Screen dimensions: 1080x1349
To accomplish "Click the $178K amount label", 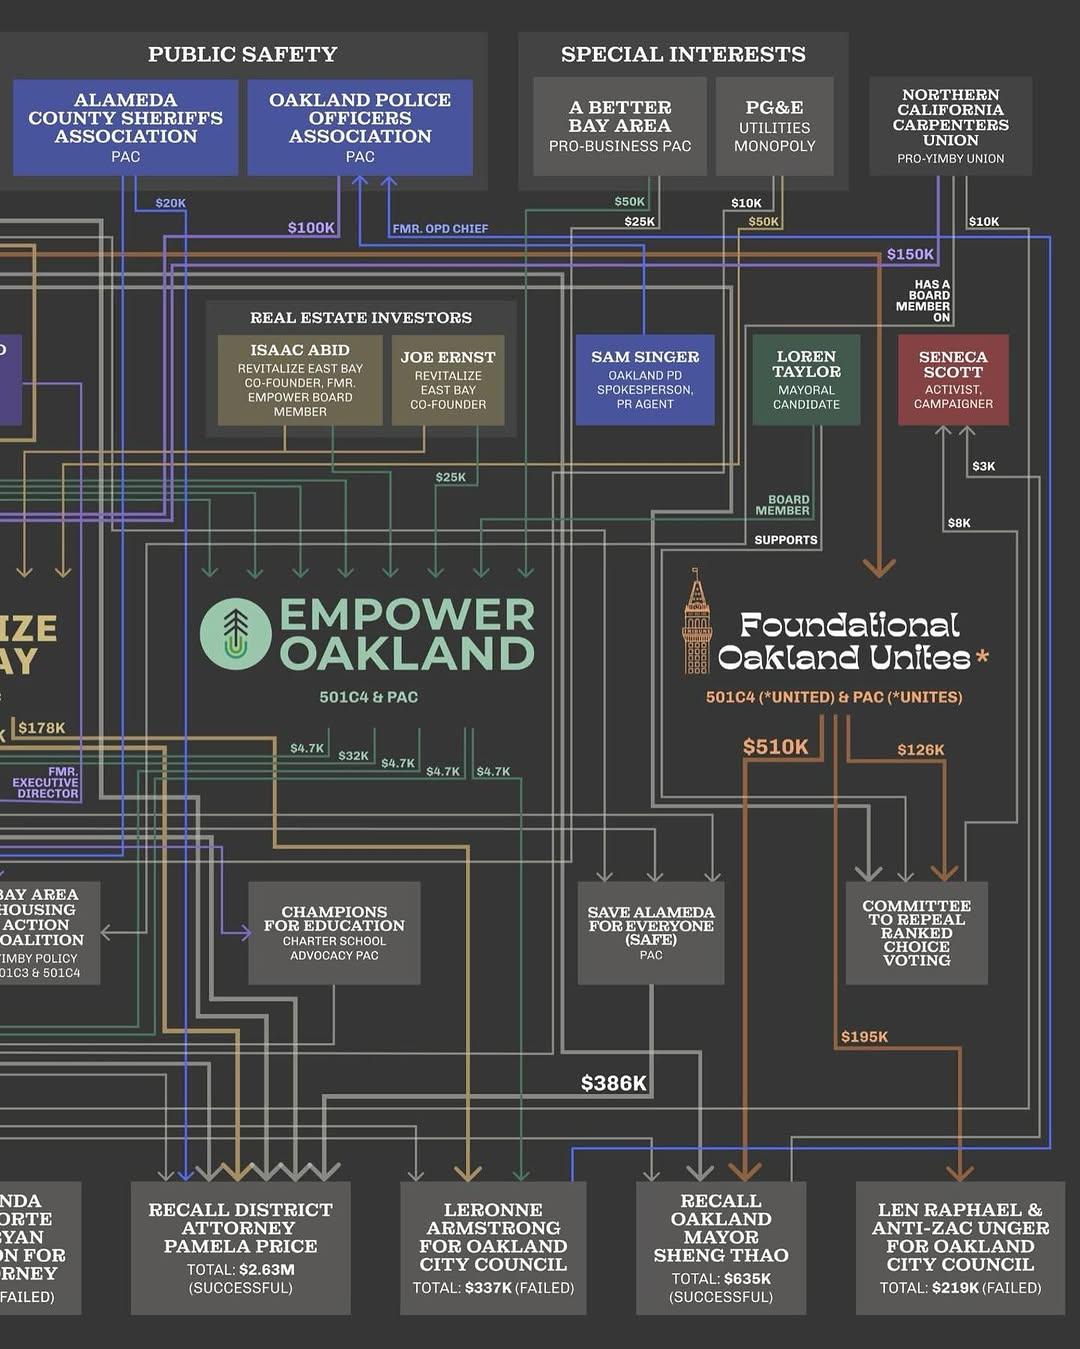I will [41, 728].
